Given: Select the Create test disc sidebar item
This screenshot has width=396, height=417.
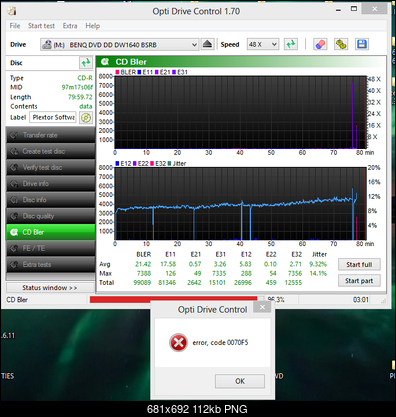Looking at the screenshot, I should (x=51, y=151).
